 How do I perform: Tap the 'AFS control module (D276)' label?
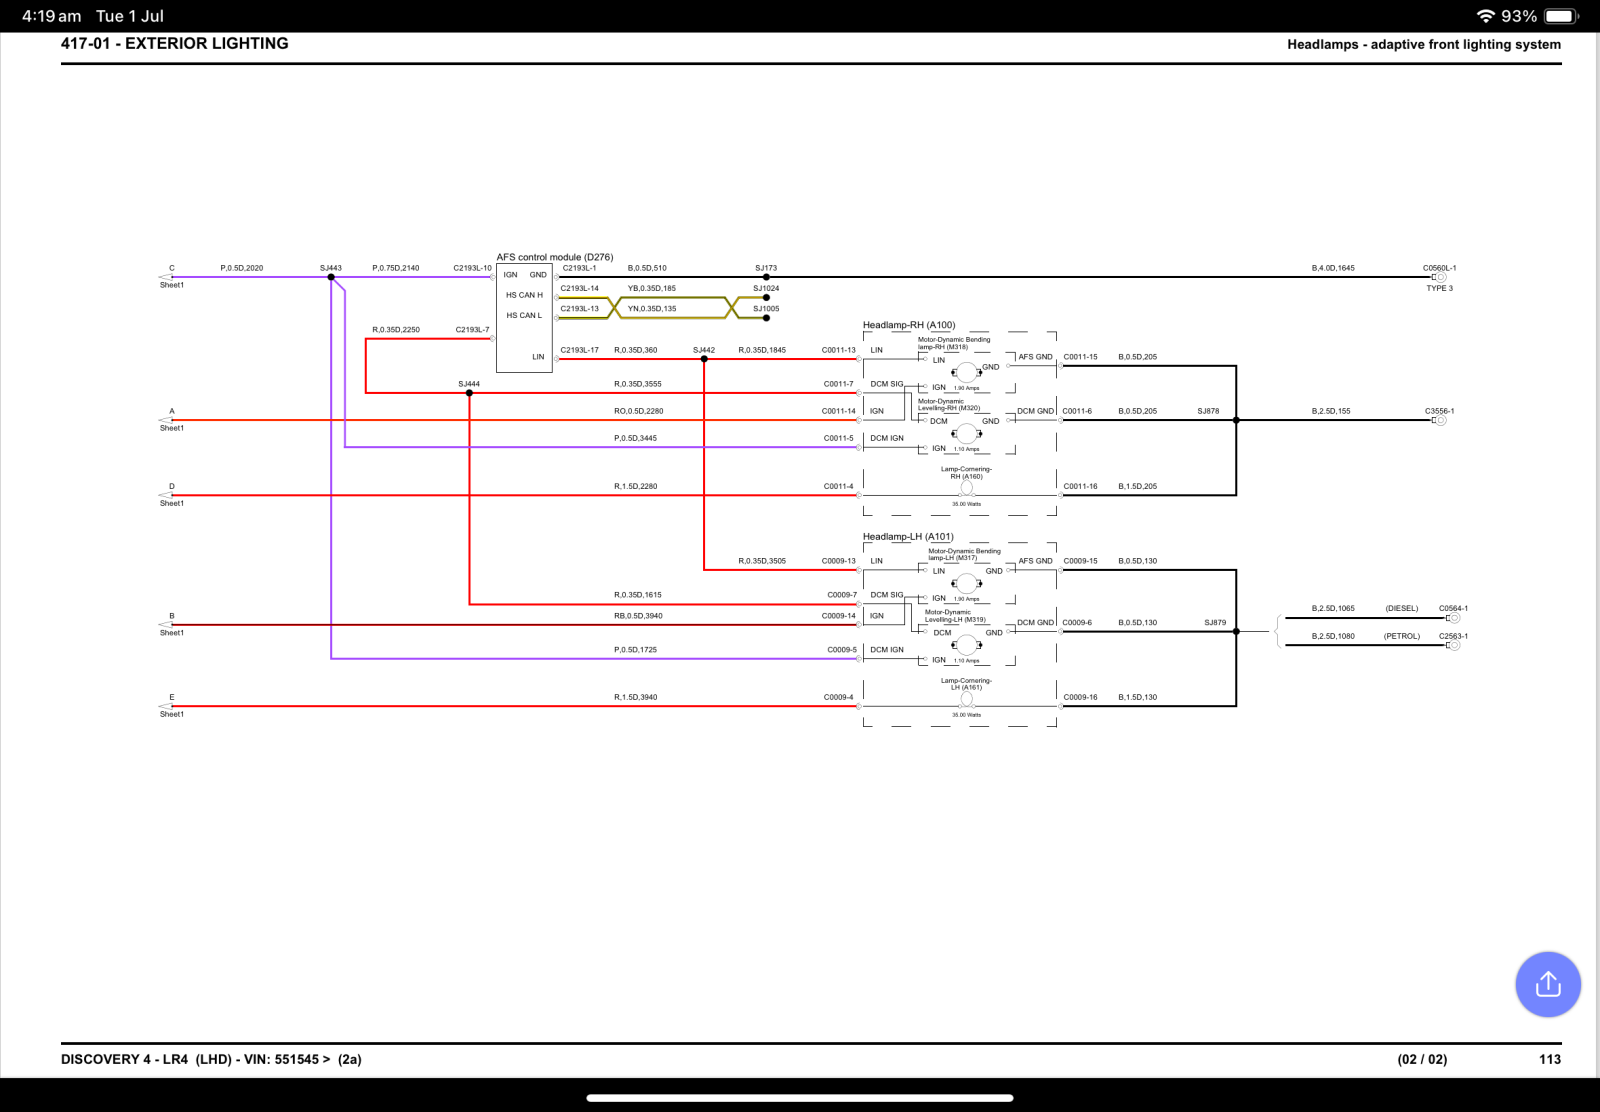pos(555,257)
